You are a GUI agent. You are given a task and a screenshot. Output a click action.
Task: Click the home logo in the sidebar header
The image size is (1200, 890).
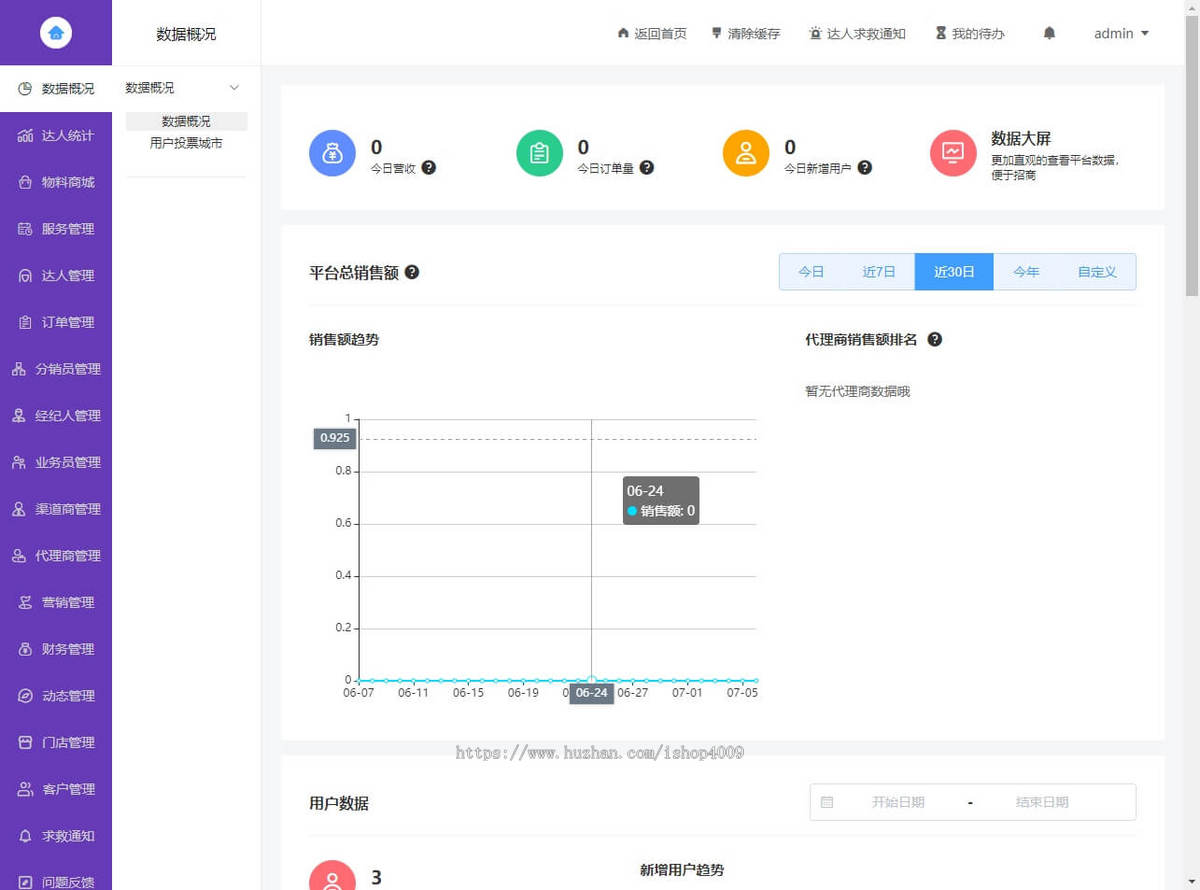(x=56, y=33)
